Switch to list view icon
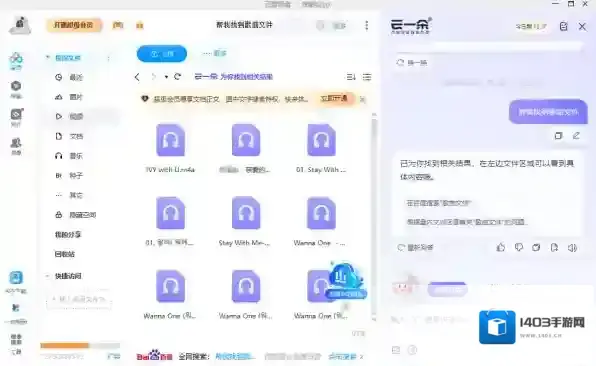Viewport: 596px width, 366px height. coord(367,77)
